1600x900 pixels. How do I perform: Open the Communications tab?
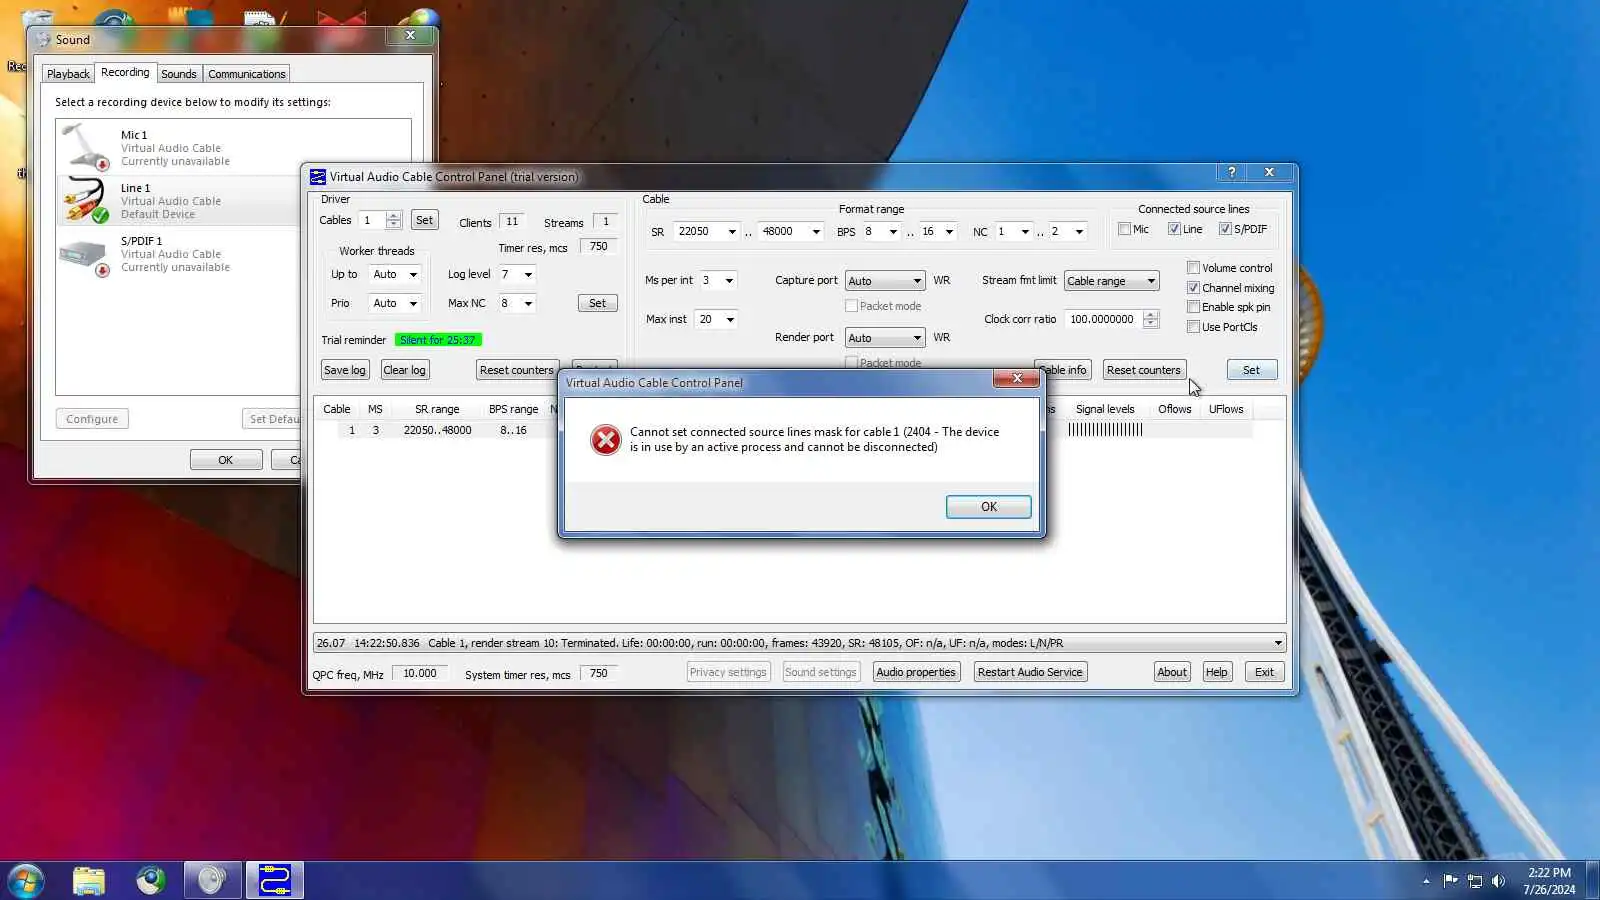[247, 74]
